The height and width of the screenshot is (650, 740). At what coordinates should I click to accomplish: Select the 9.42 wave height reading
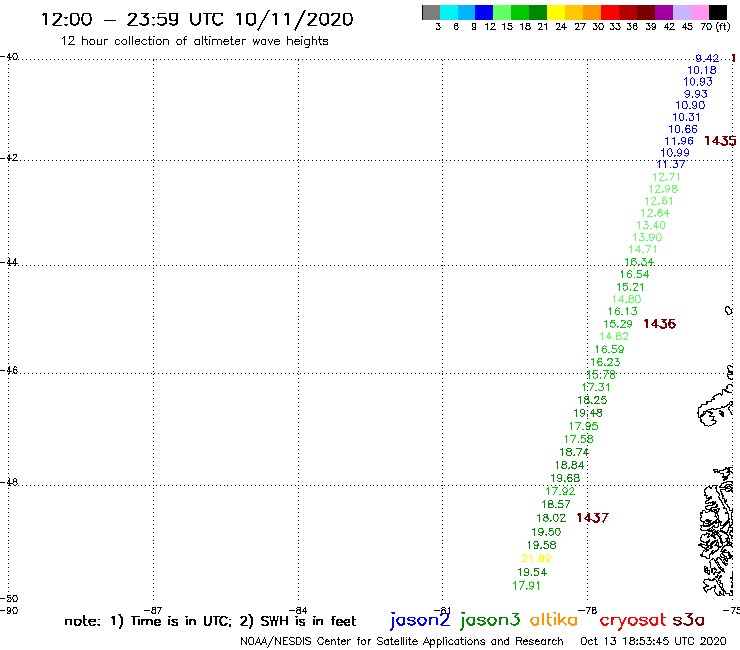[x=707, y=58]
